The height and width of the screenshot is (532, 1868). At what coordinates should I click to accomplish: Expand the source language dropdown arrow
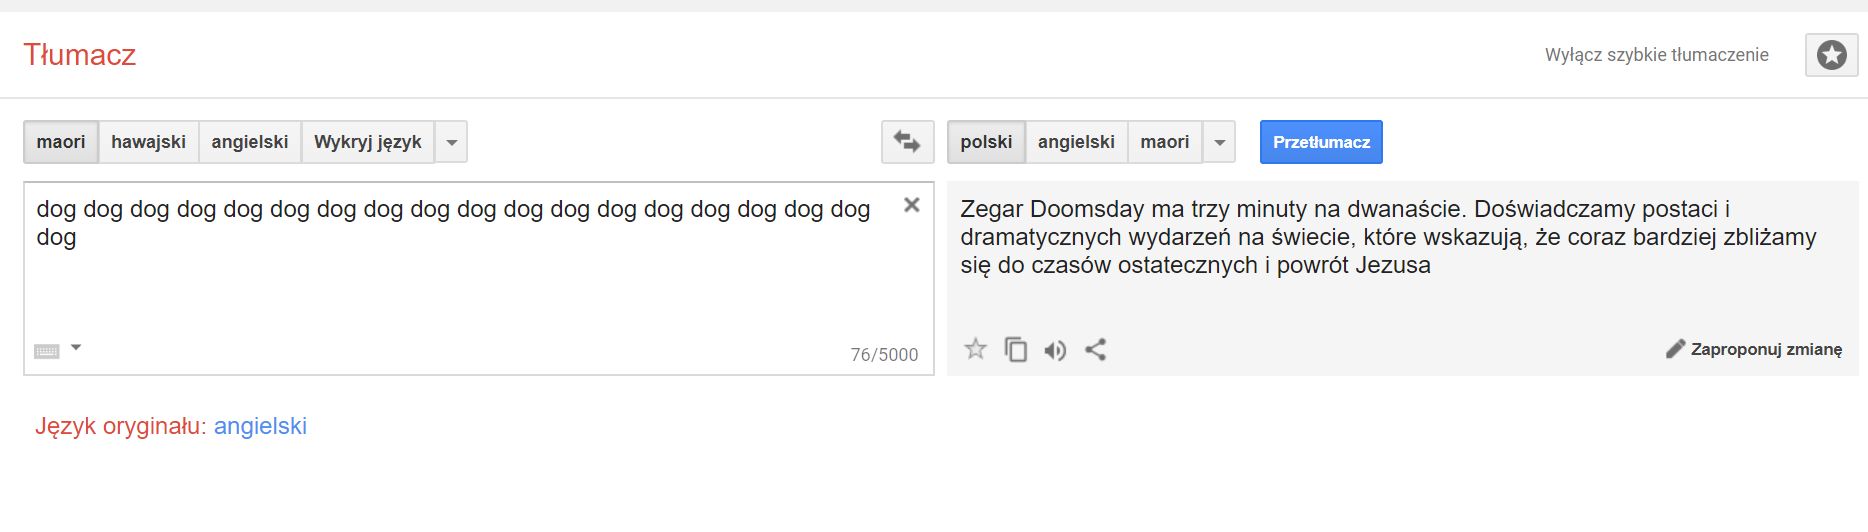pos(451,142)
